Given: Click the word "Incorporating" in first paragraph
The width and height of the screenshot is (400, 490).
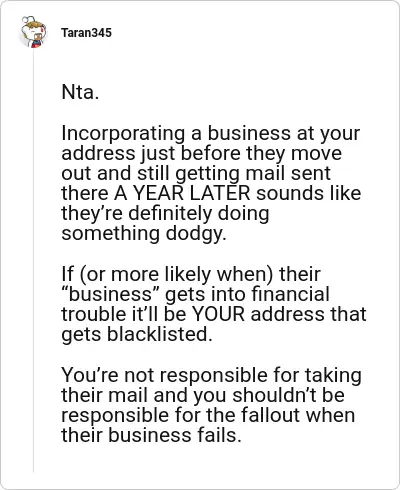Looking at the screenshot, I should point(123,133).
